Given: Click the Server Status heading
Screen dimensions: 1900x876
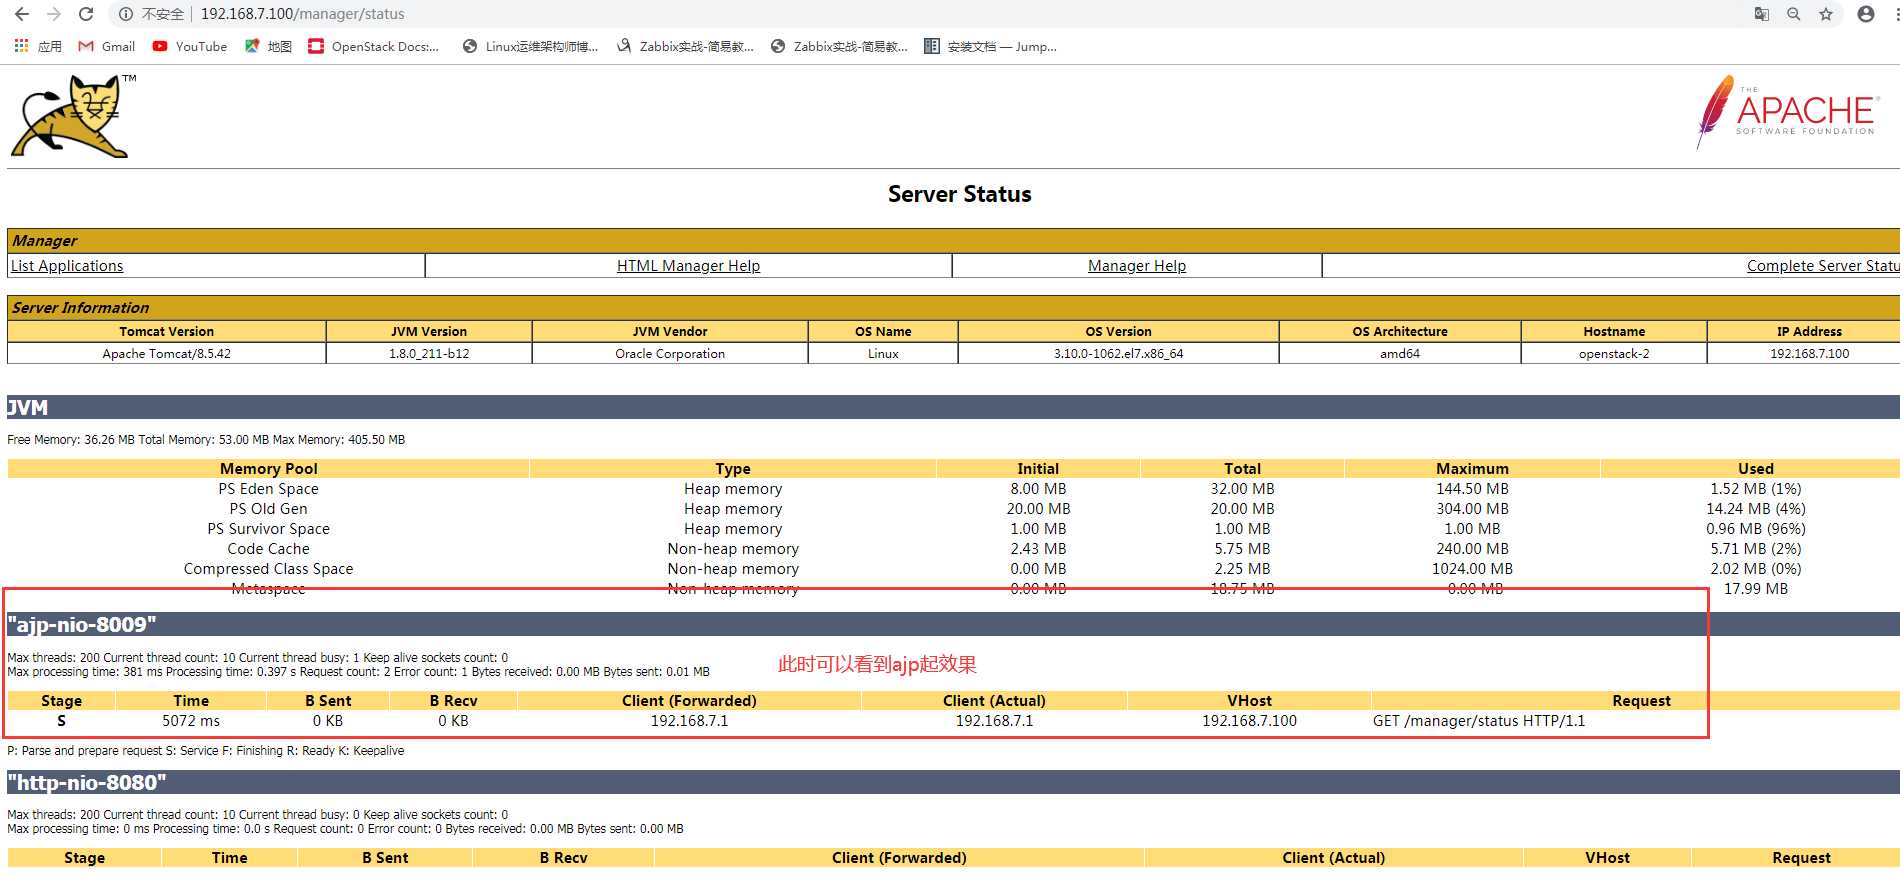Looking at the screenshot, I should click(x=959, y=194).
